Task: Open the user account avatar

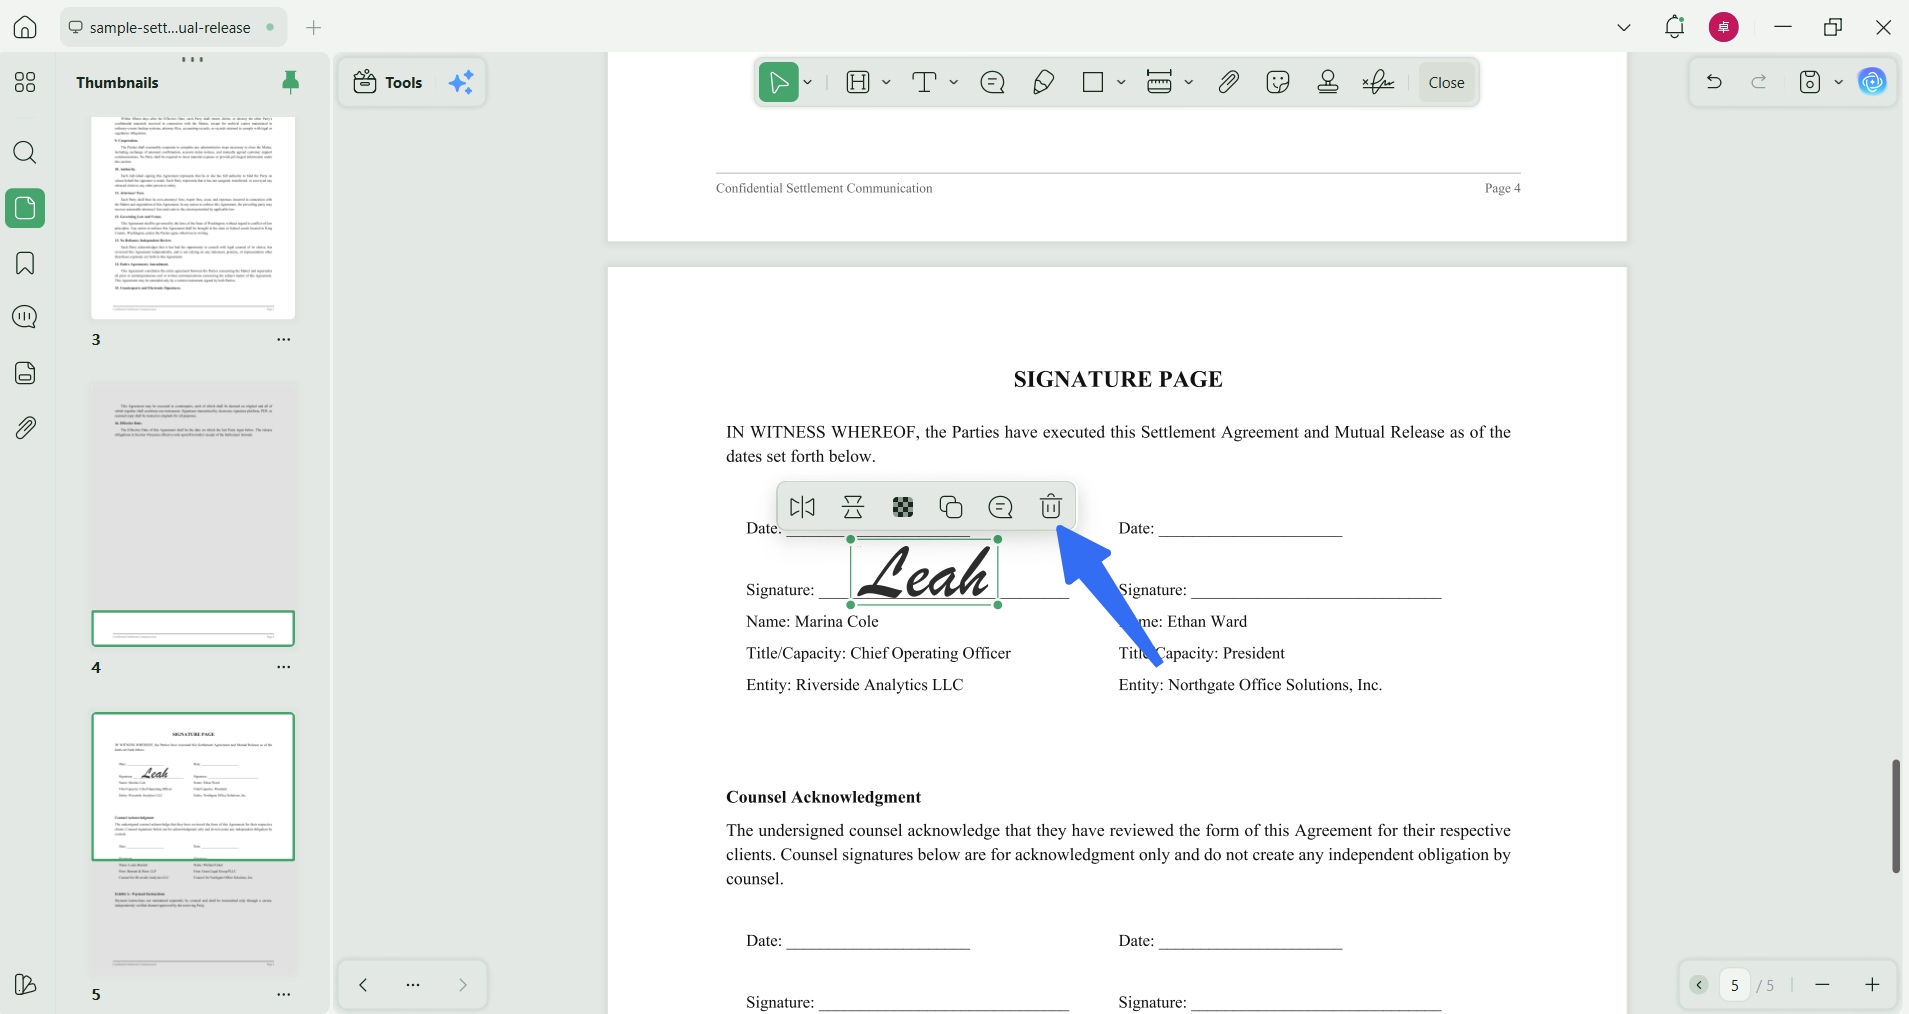Action: point(1724,27)
